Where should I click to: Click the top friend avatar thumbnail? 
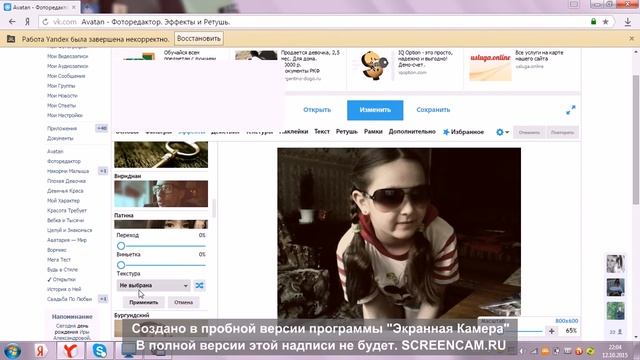[x=615, y=264]
